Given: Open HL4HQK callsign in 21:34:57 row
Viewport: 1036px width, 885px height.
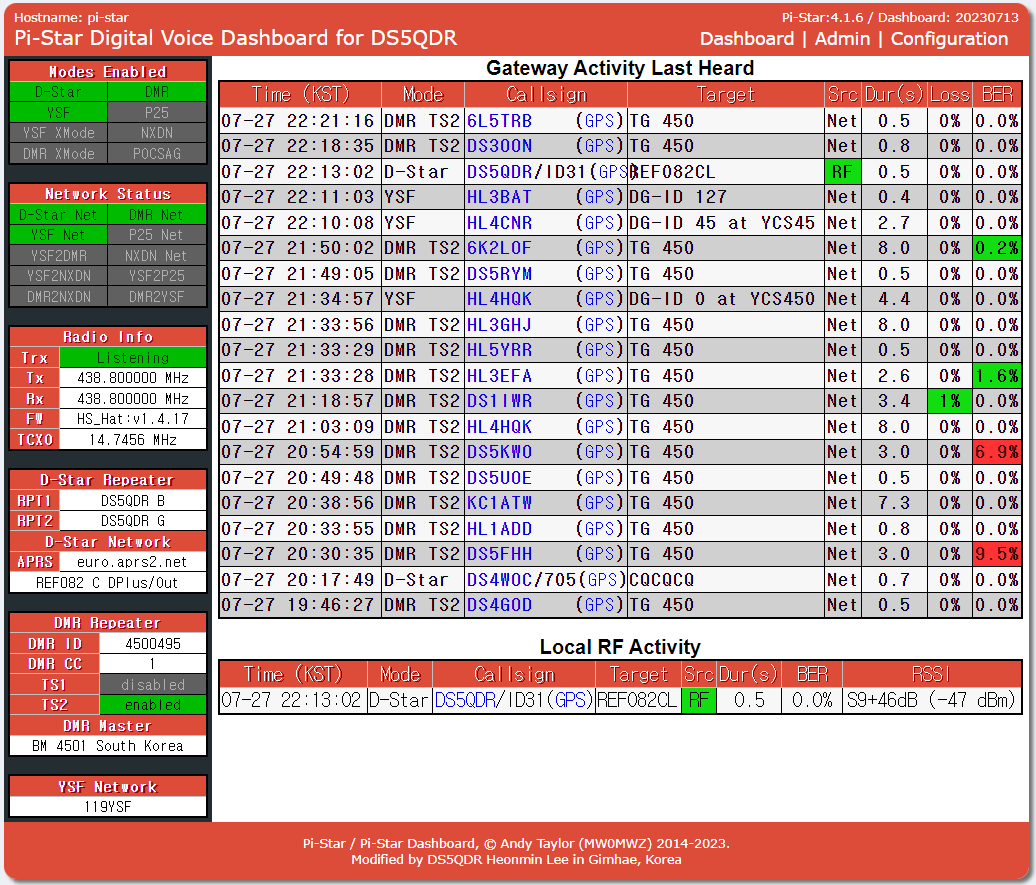Looking at the screenshot, I should [500, 299].
